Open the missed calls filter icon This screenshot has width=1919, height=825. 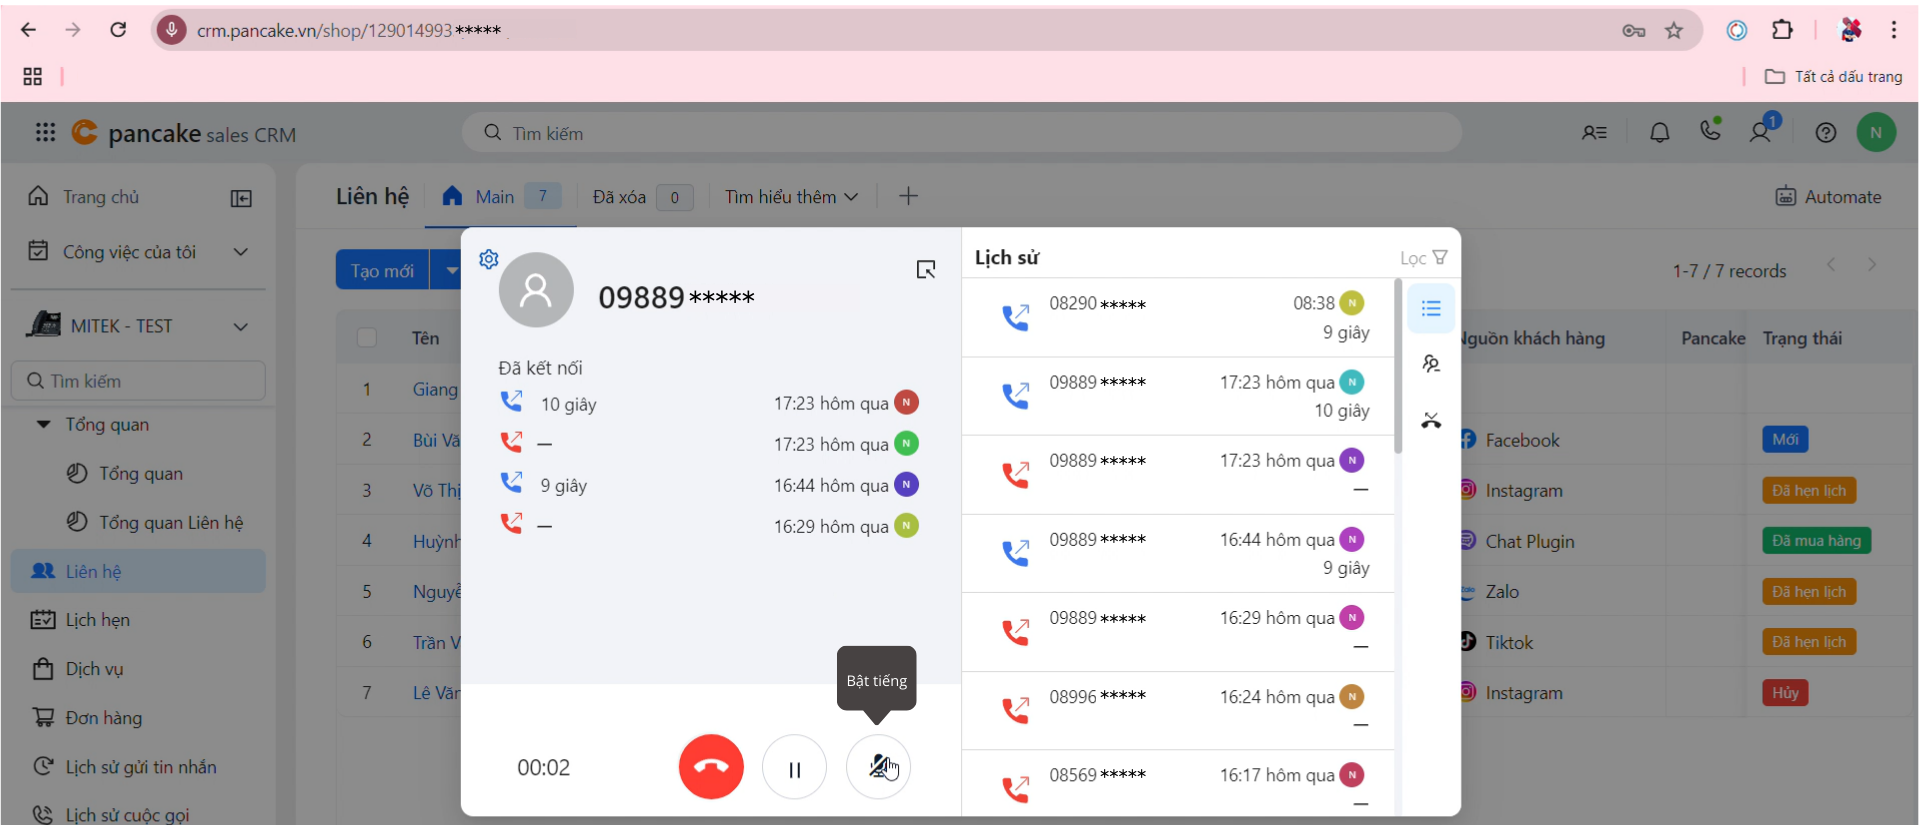coord(1431,420)
